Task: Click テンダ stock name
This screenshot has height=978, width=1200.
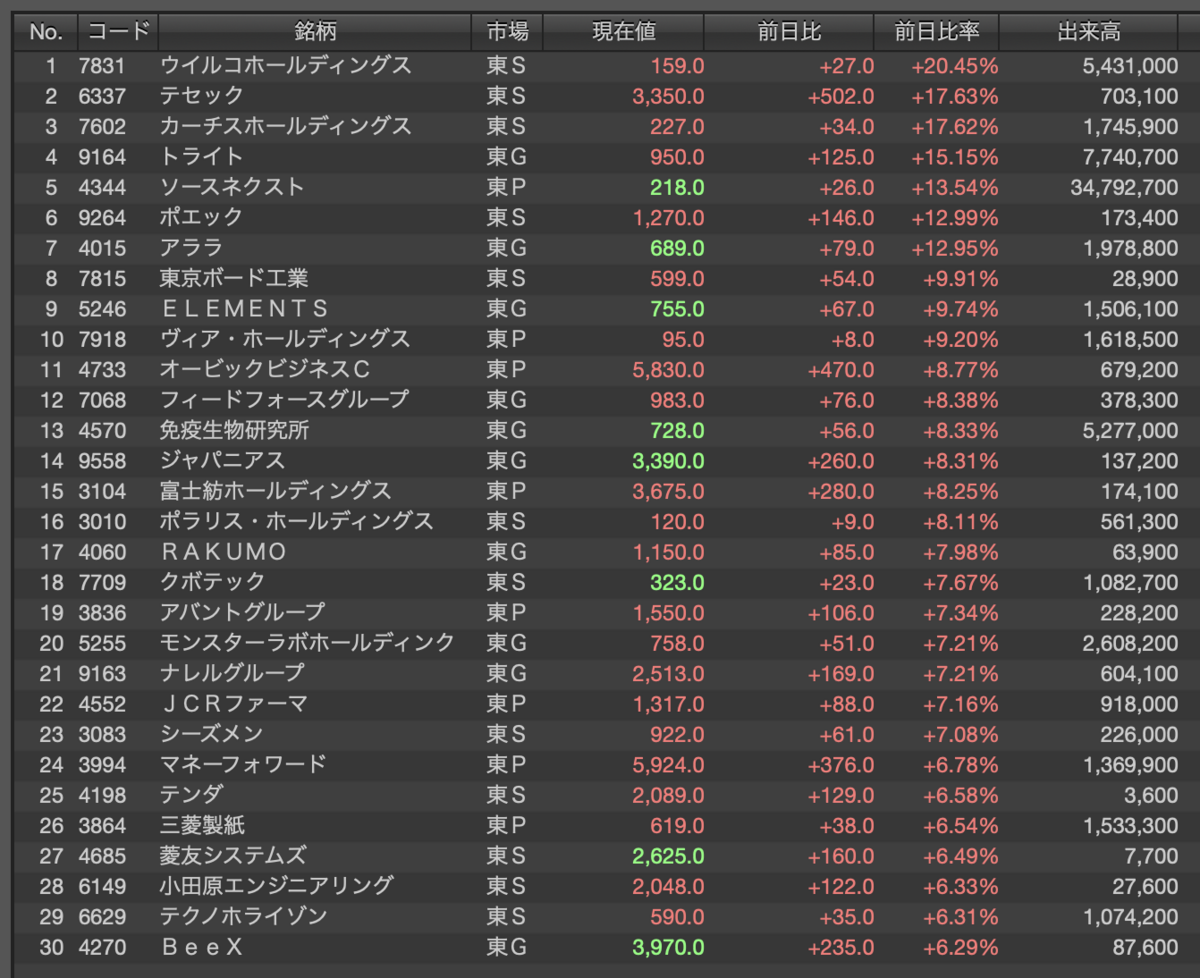Action: coord(191,794)
